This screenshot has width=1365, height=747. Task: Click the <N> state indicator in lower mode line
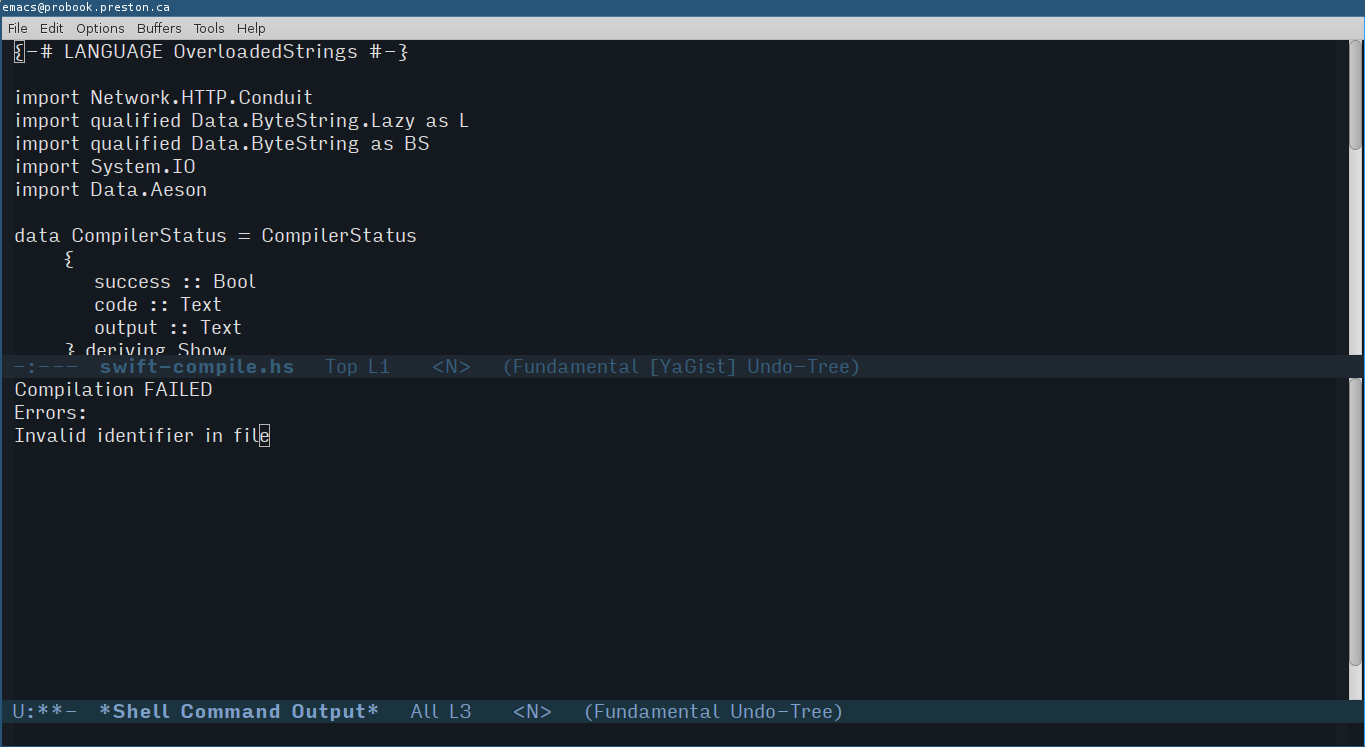click(532, 712)
